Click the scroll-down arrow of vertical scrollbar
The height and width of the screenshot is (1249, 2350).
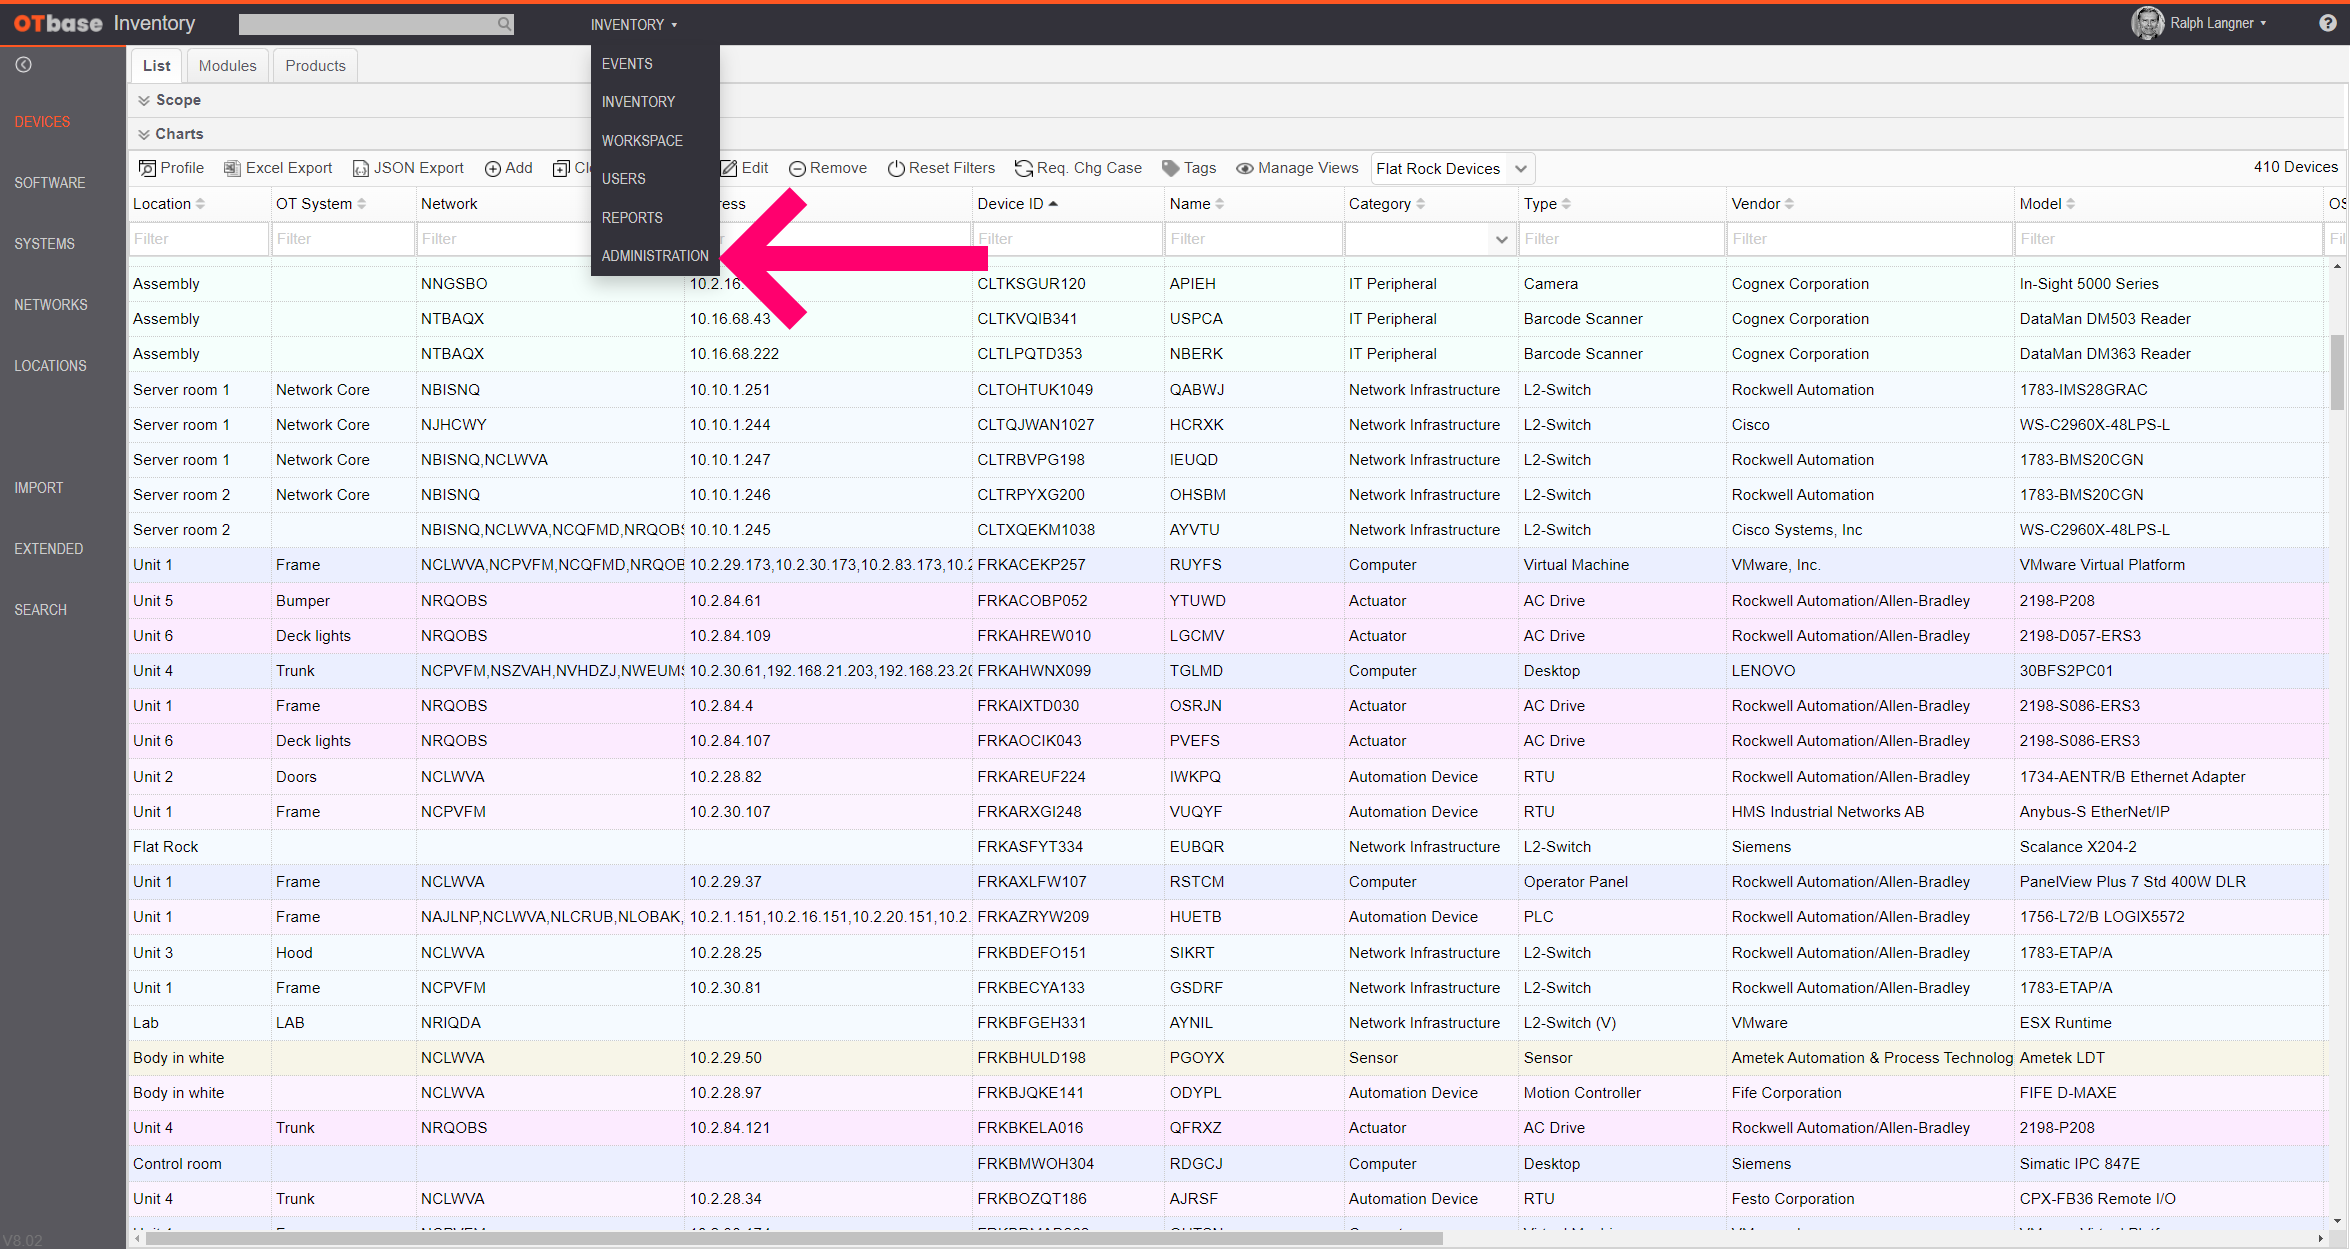[2337, 1220]
